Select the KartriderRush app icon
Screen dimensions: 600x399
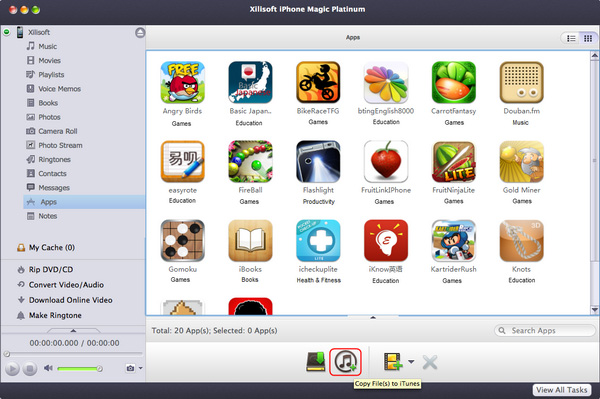point(453,241)
